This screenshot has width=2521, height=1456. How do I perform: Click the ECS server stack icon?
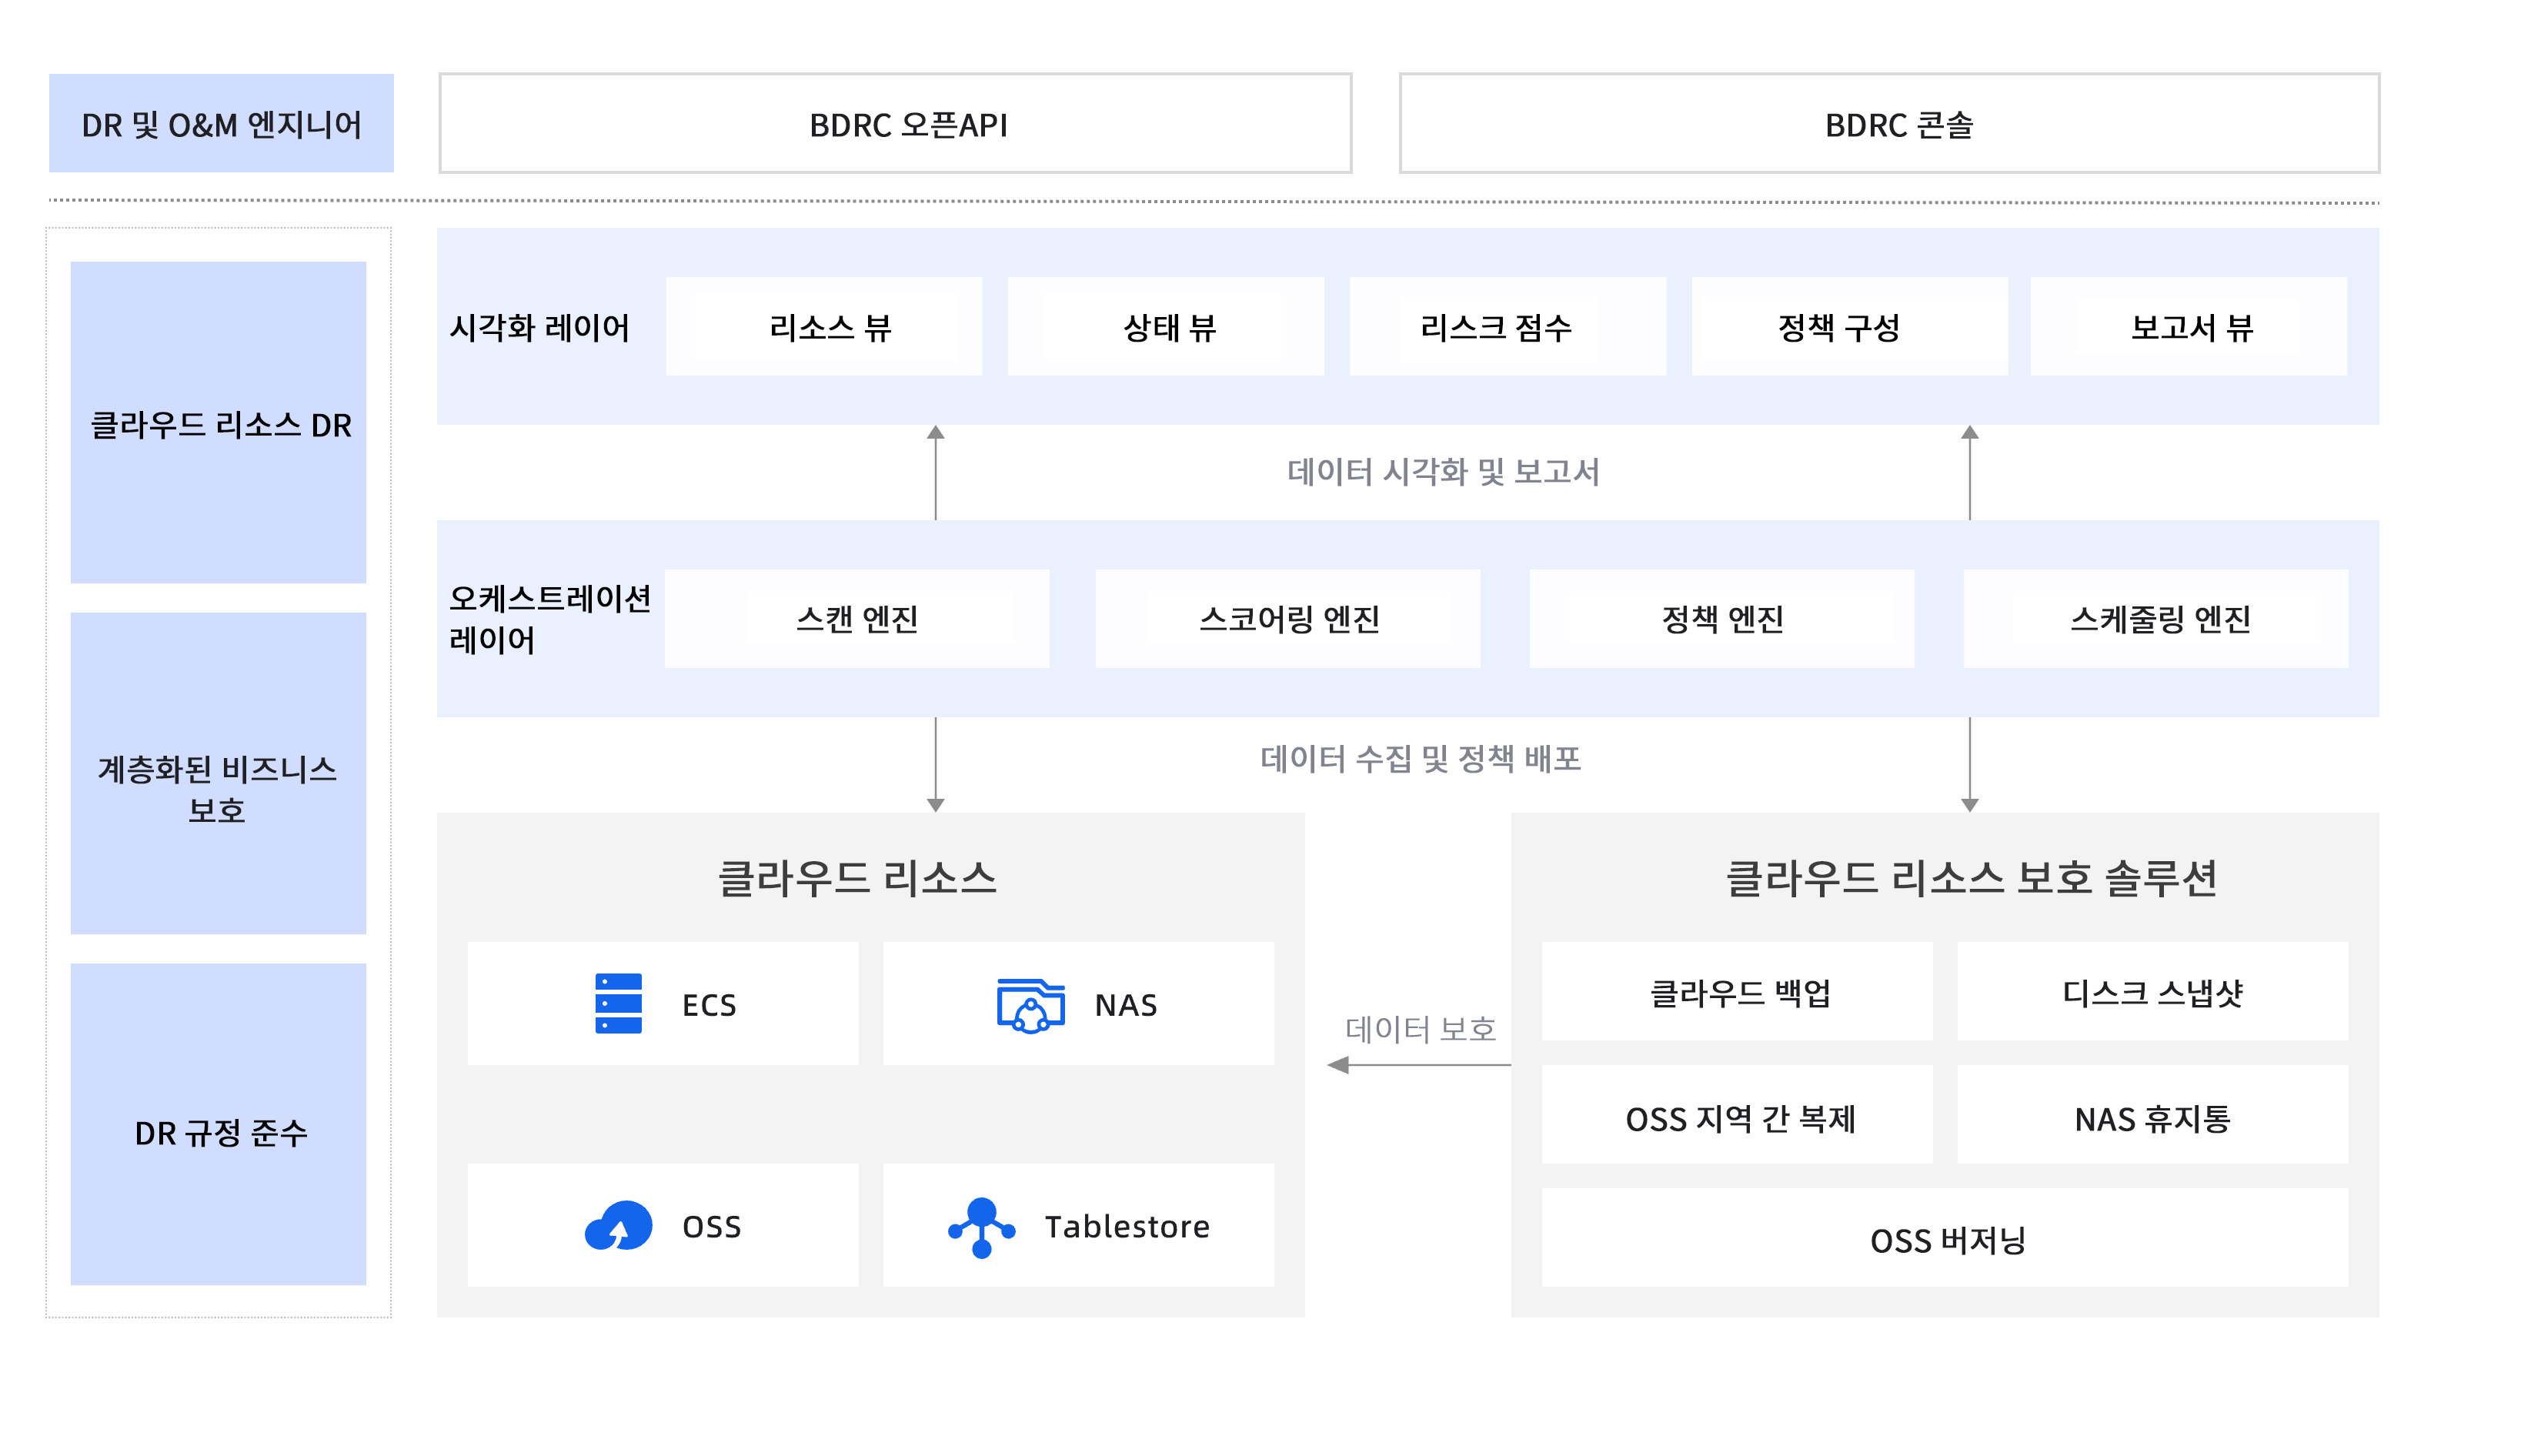pos(618,1003)
